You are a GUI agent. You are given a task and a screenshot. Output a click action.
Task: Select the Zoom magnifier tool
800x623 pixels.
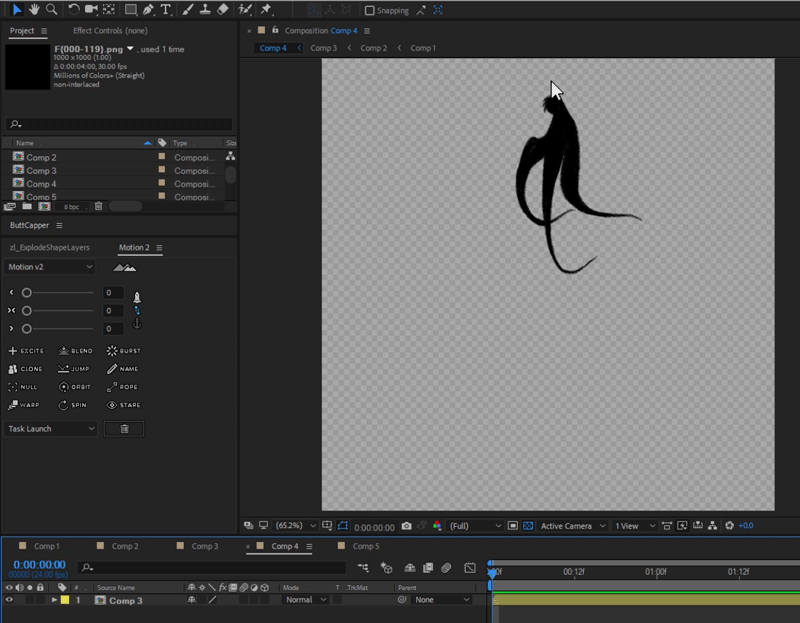click(x=51, y=9)
